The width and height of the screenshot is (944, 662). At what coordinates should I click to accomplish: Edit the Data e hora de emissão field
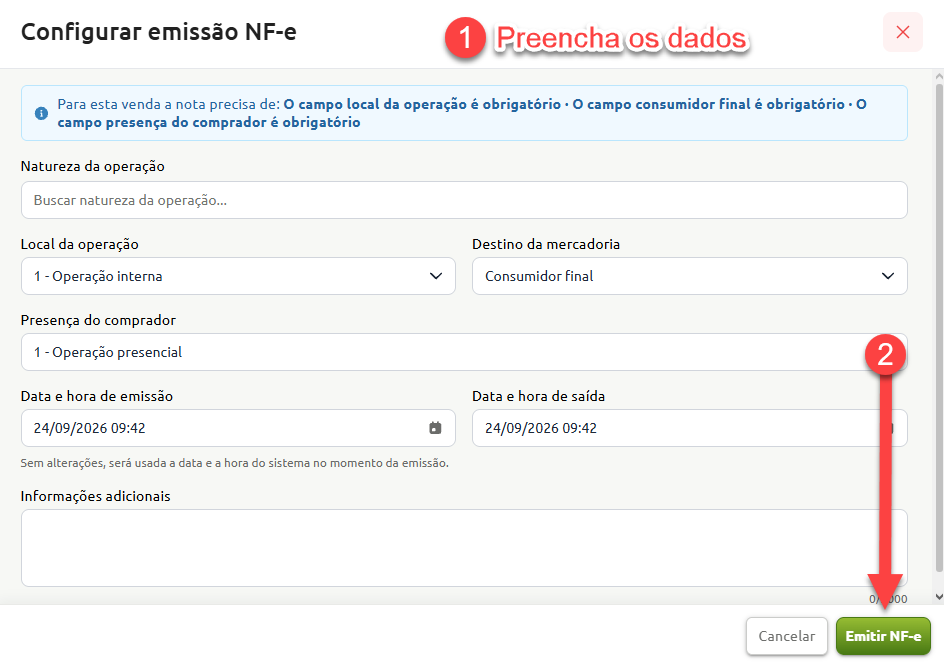238,428
